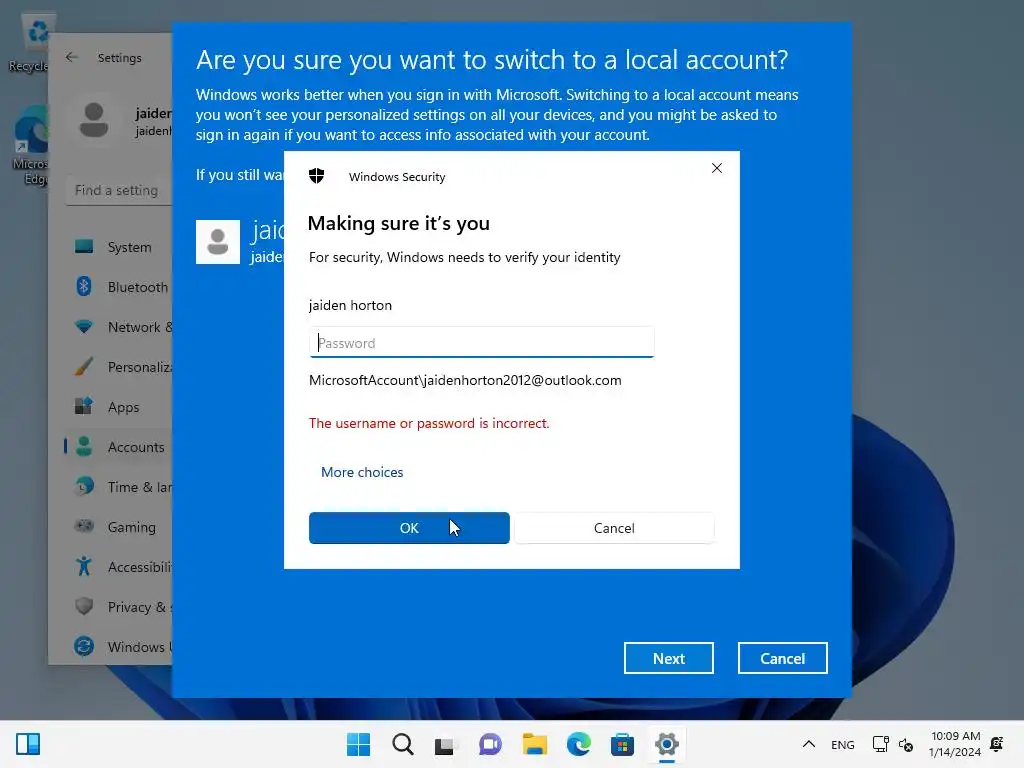Open the More choices link
Image resolution: width=1024 pixels, height=768 pixels.
pyautogui.click(x=362, y=472)
